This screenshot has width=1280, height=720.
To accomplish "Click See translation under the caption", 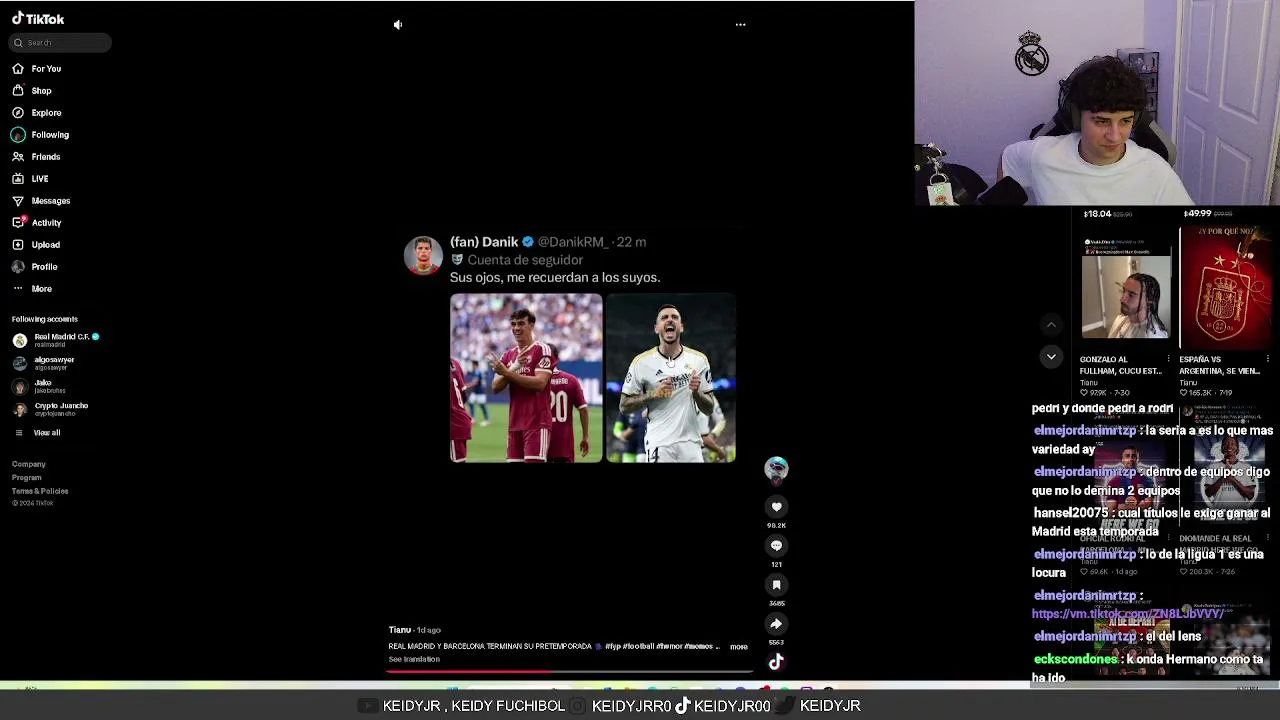I will point(414,660).
